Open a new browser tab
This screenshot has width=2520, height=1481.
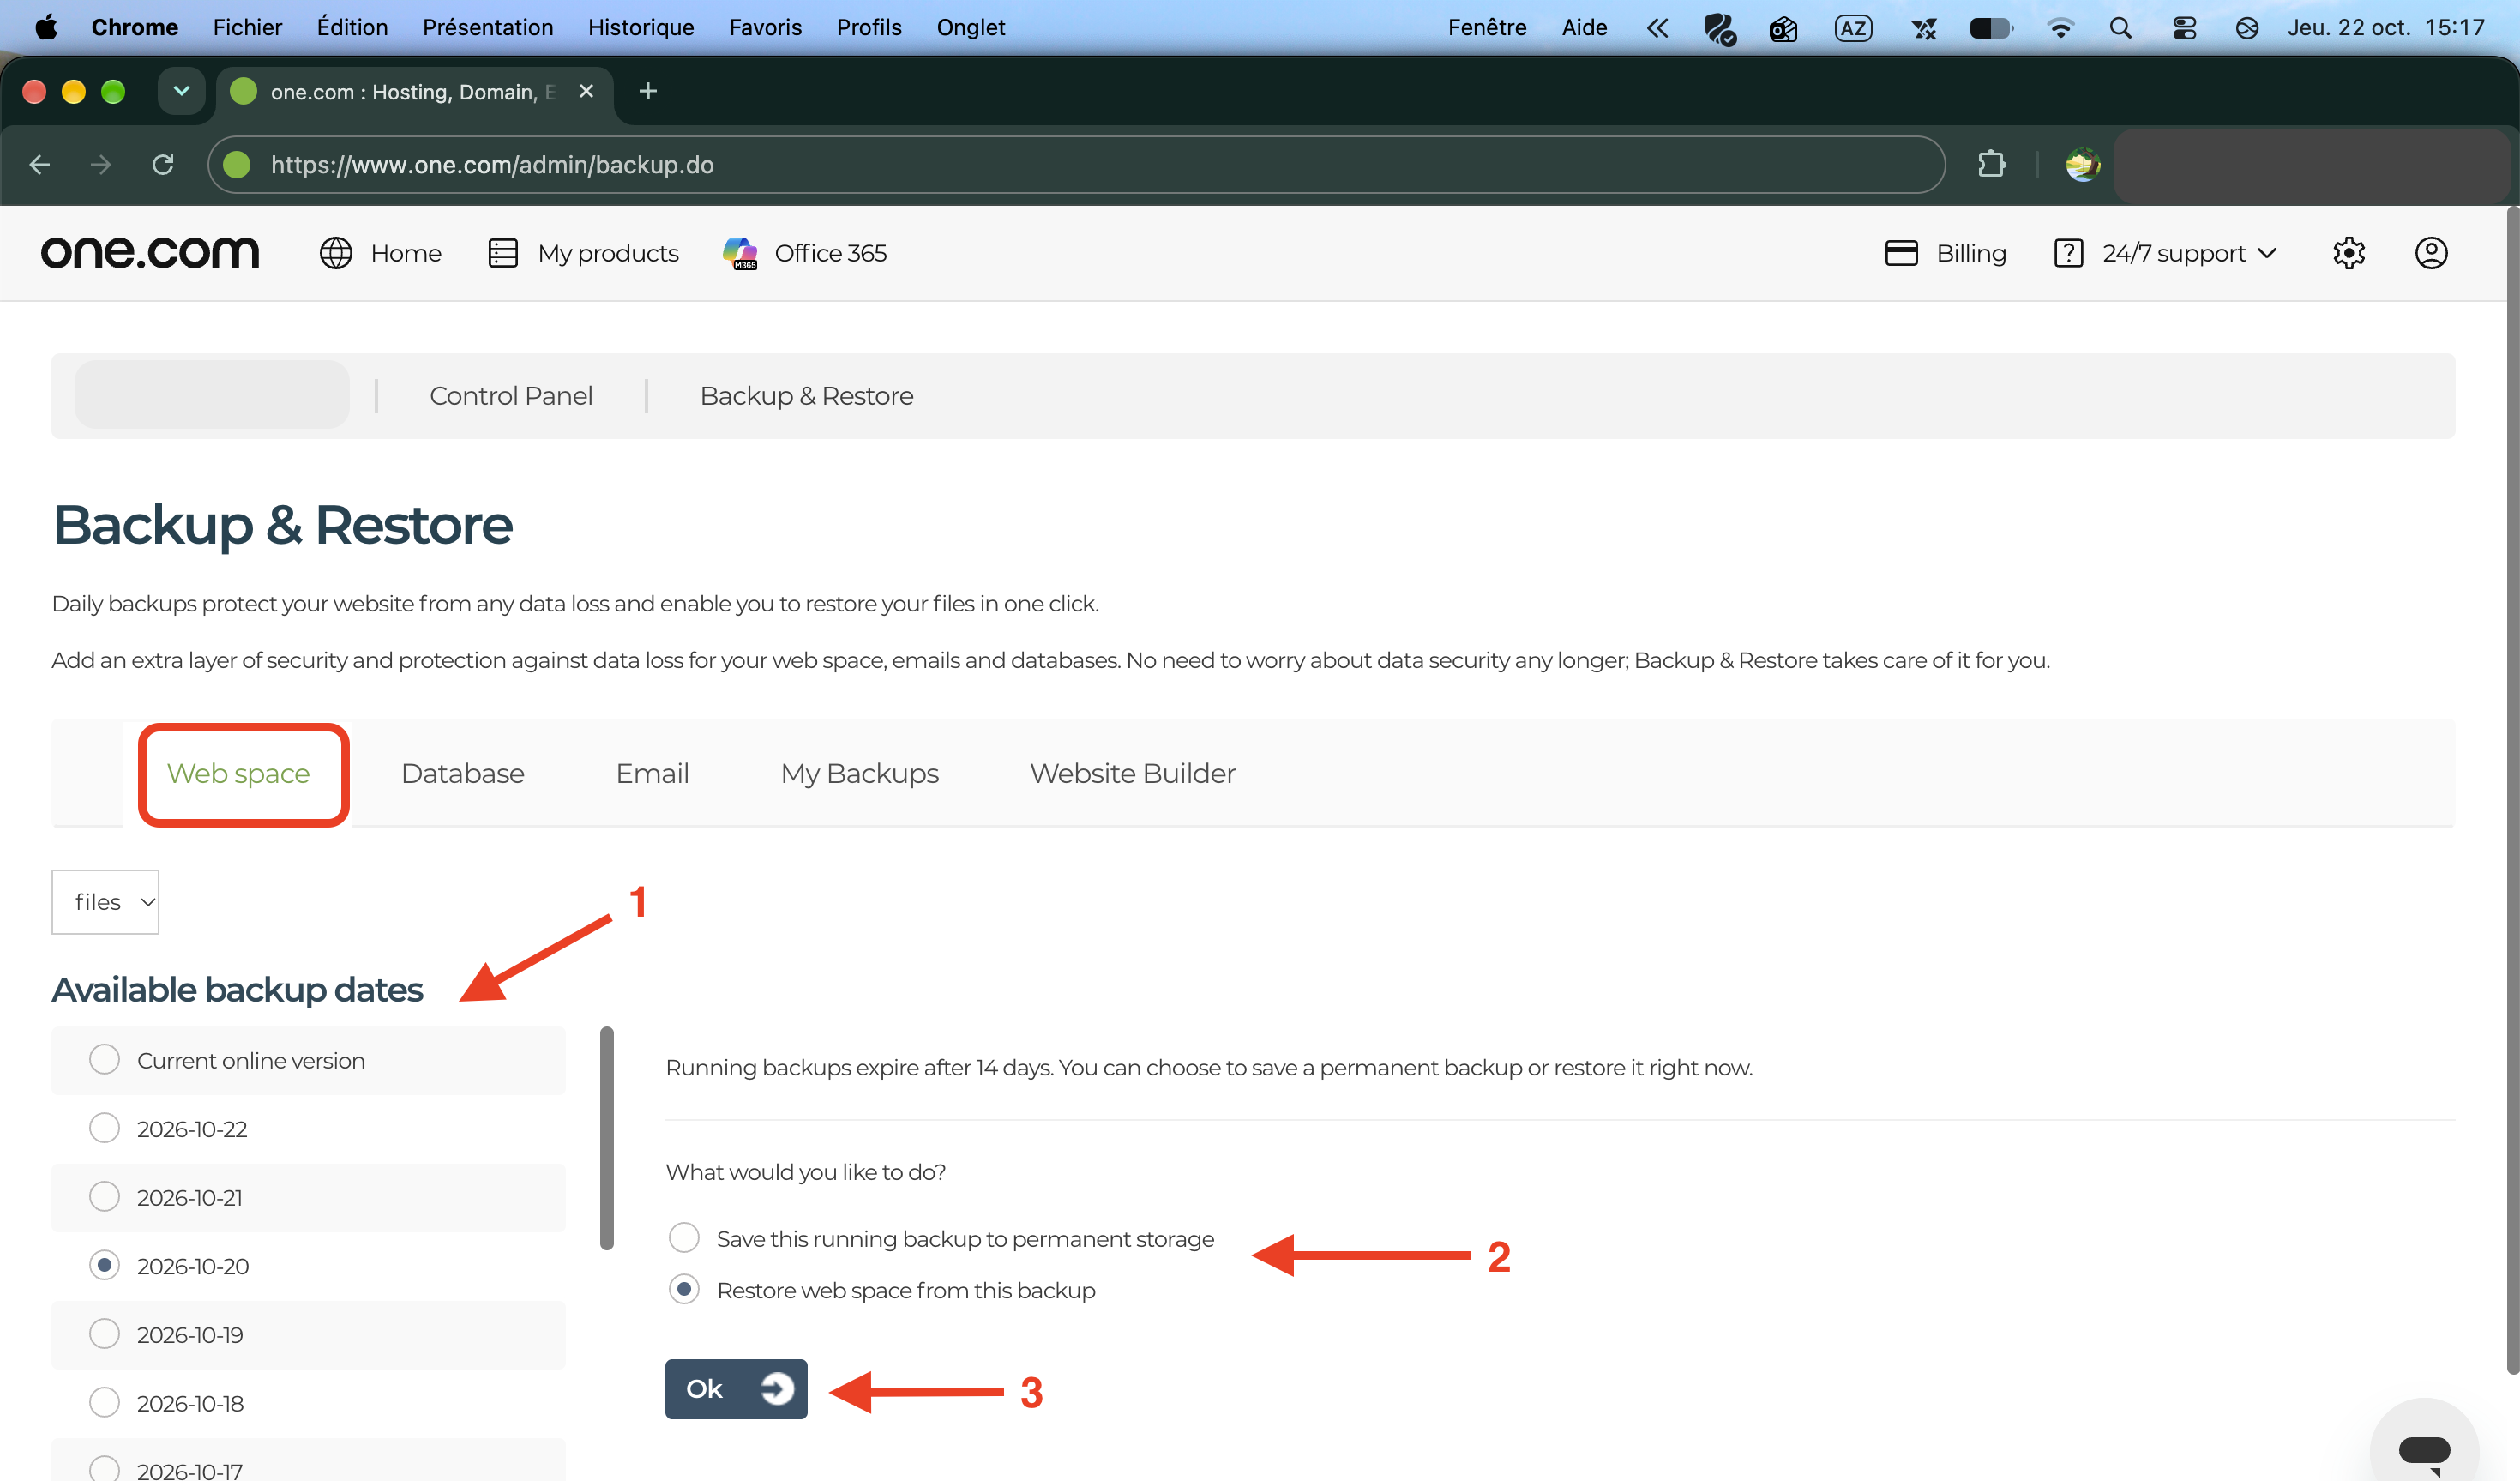[x=648, y=91]
